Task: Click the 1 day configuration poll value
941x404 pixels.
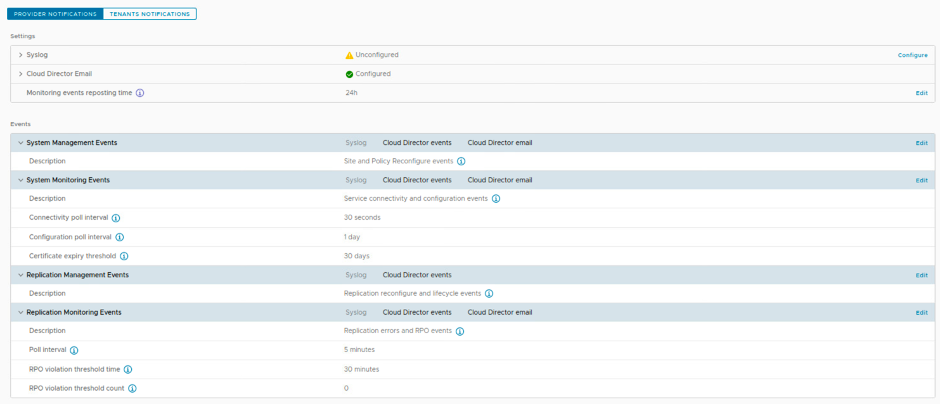Action: pos(352,237)
